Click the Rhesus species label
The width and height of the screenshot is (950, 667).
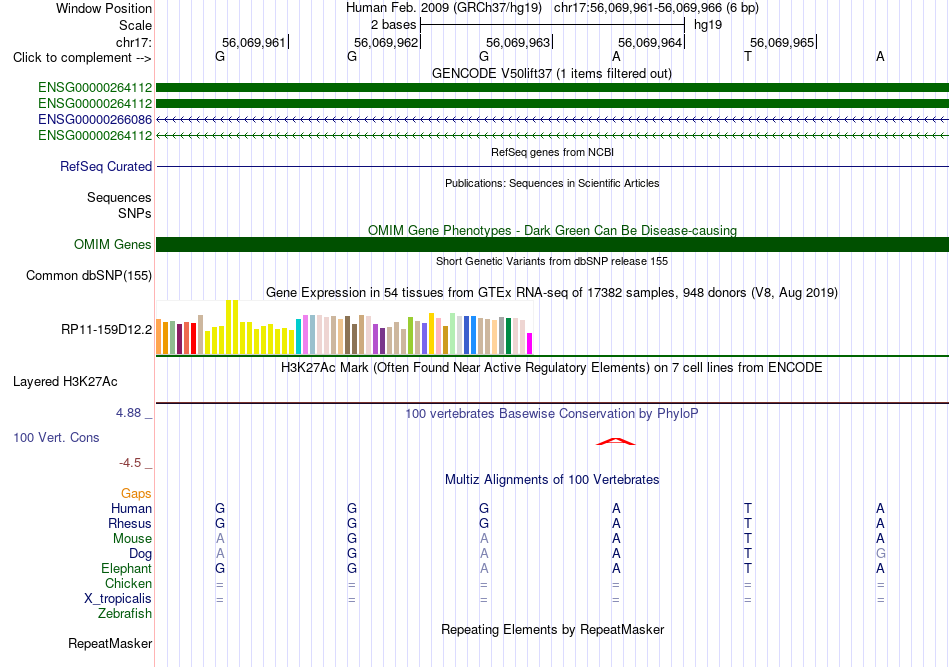(130, 523)
